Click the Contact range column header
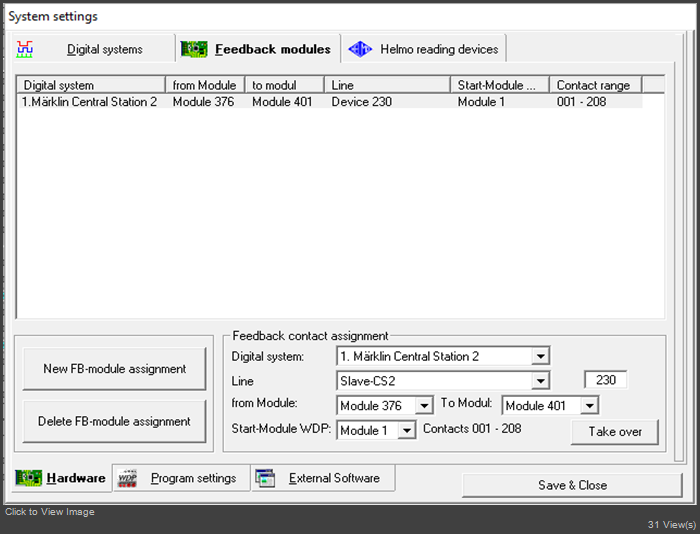Viewport: 700px width, 534px height. click(596, 85)
